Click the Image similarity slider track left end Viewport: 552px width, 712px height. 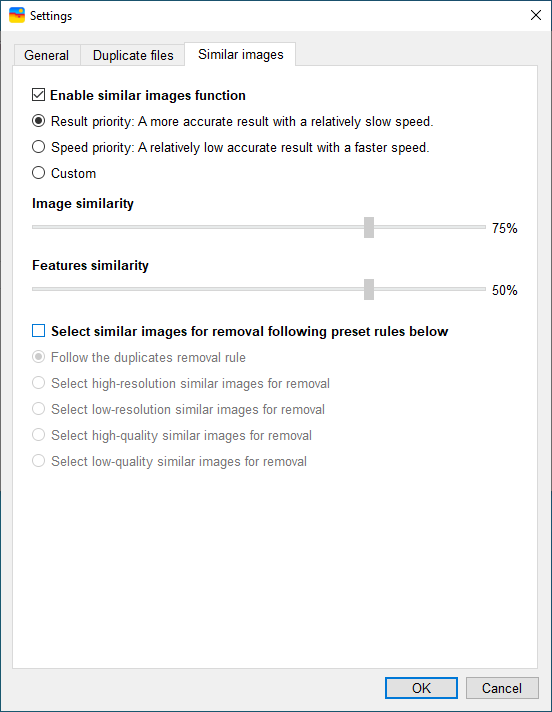pos(36,227)
